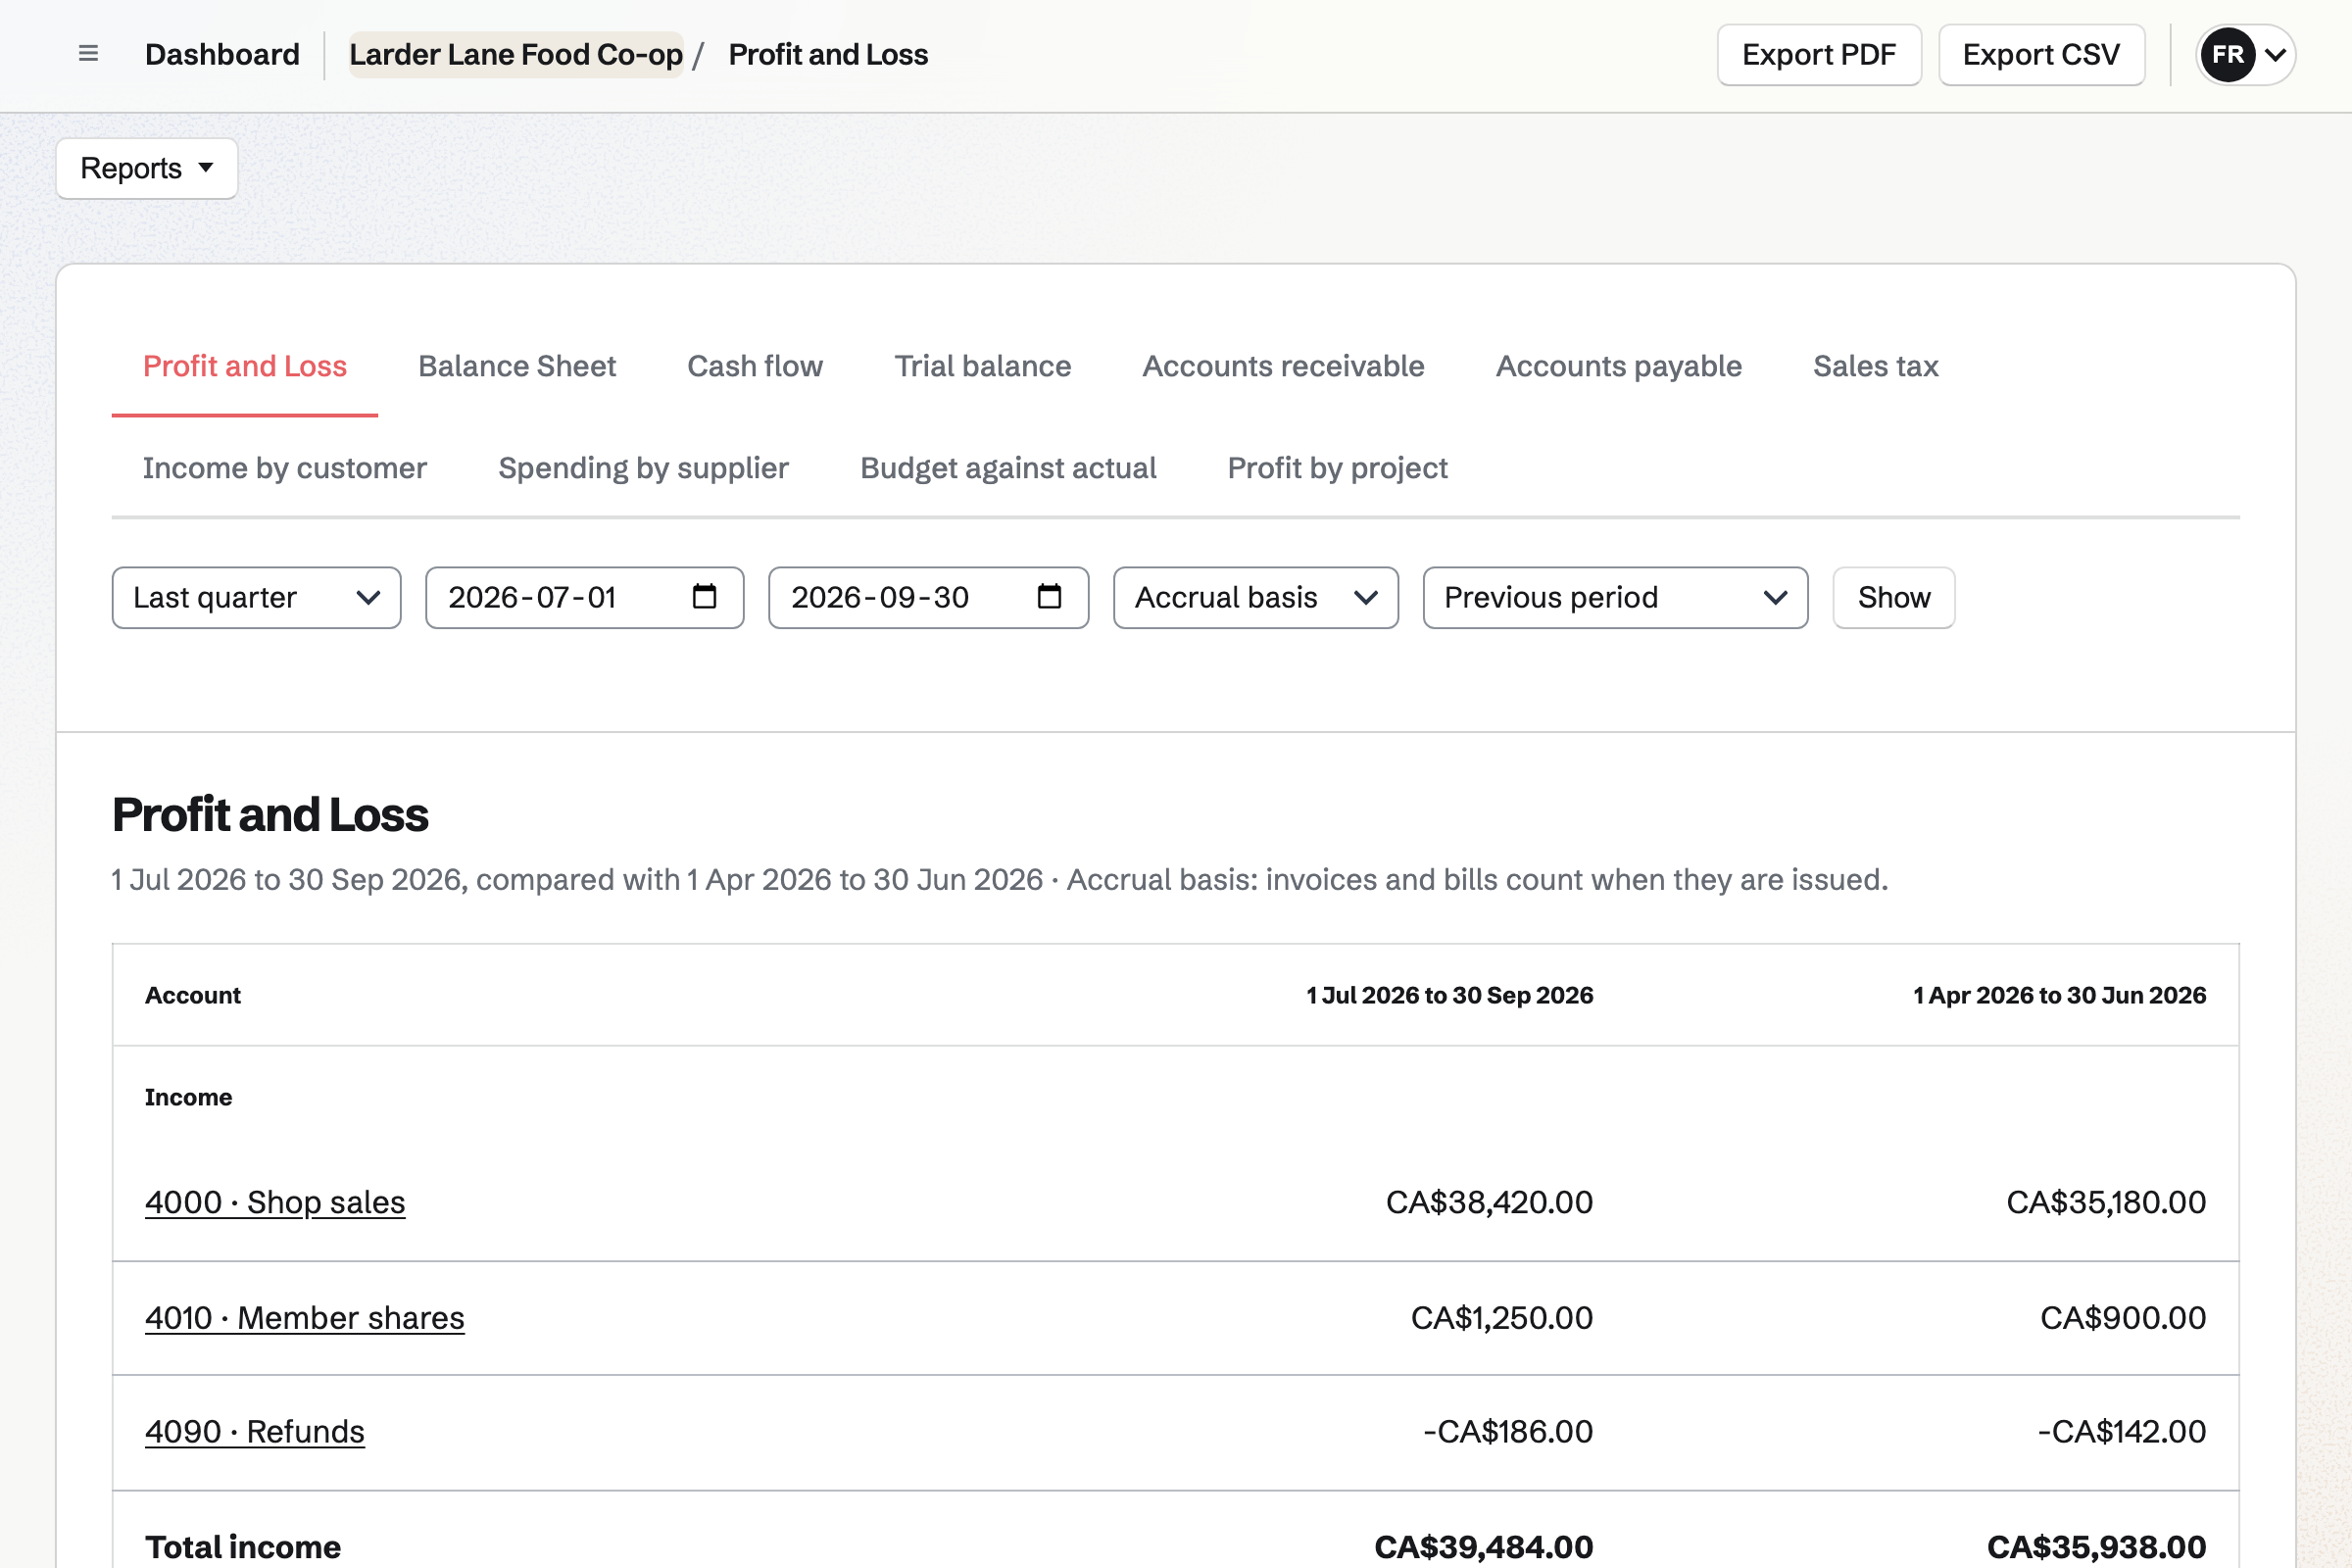The image size is (2352, 1568).
Task: Open the 4000 · Shop sales account
Action: point(275,1202)
